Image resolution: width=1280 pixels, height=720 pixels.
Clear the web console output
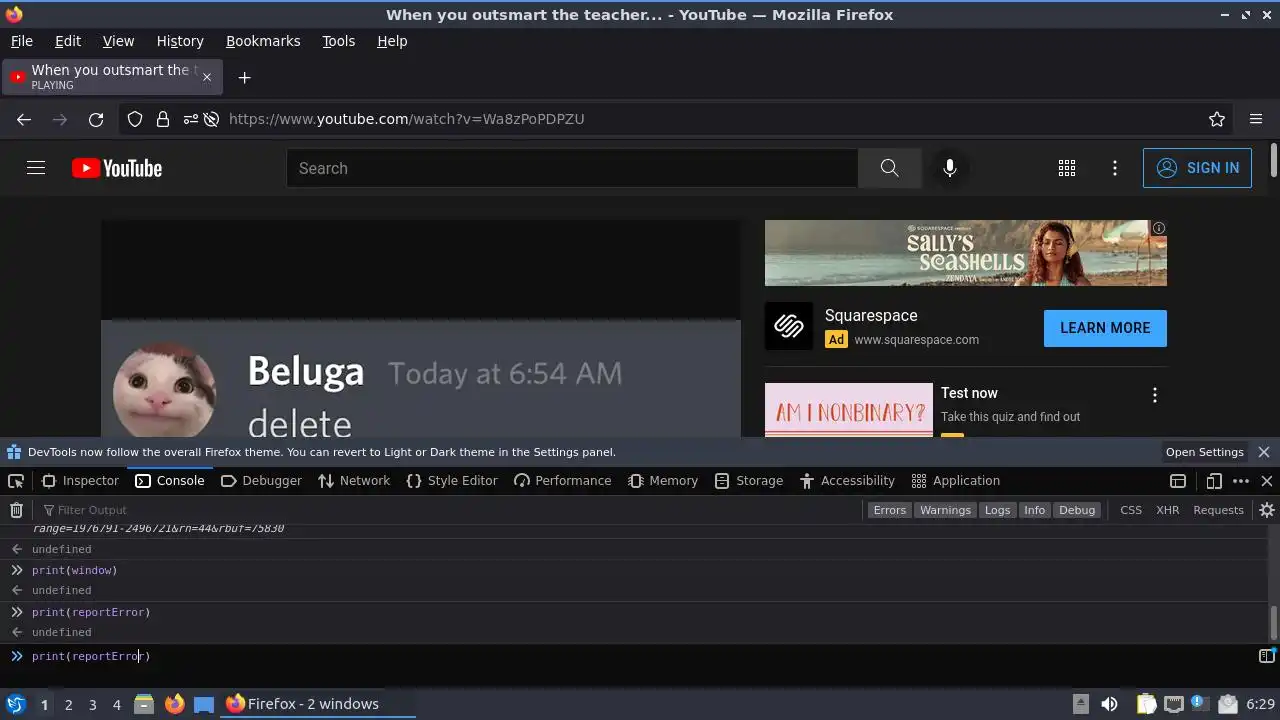(x=16, y=510)
